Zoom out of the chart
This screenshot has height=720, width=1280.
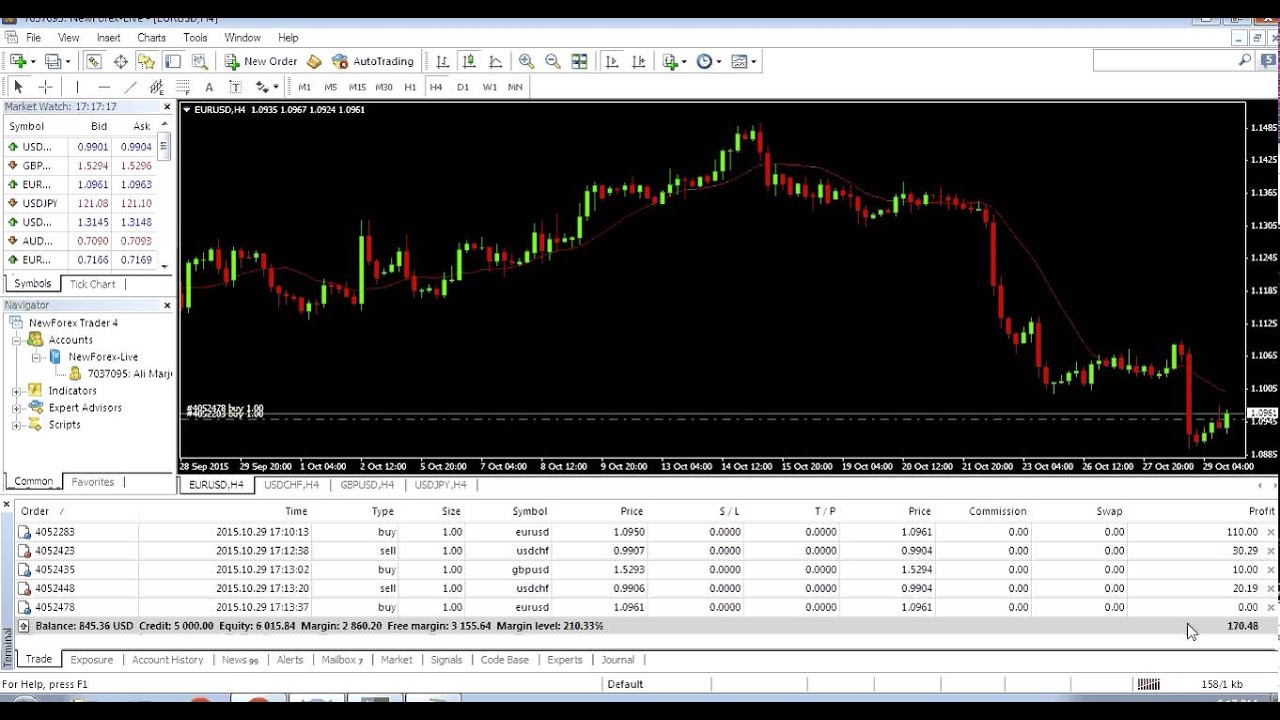coord(552,61)
